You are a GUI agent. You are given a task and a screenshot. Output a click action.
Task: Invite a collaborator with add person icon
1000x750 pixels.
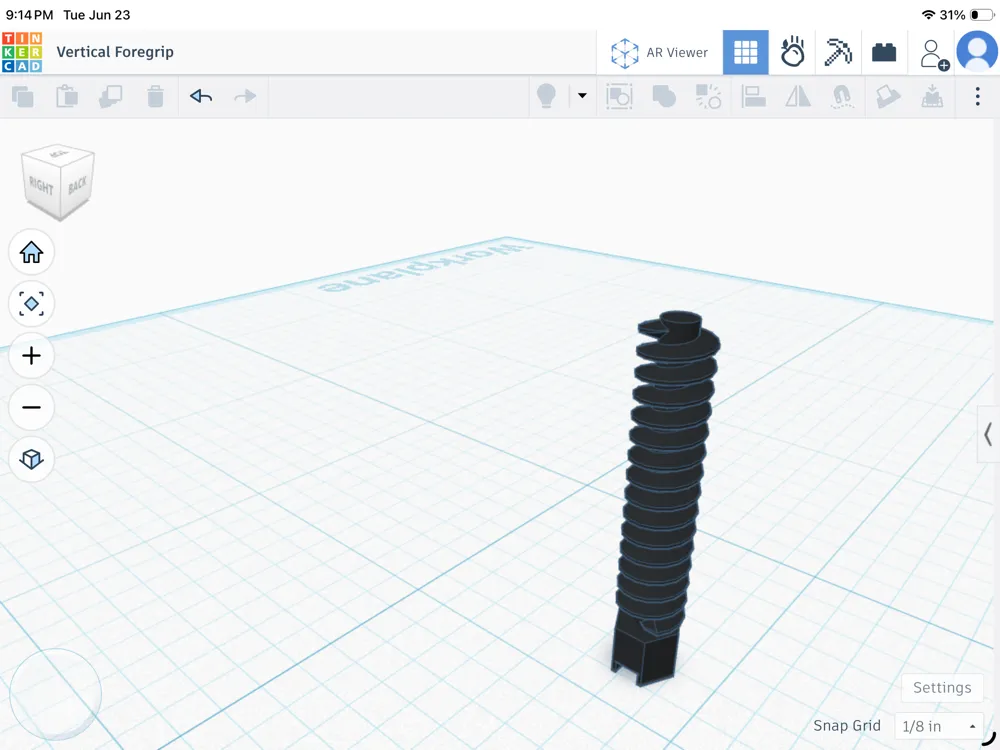[x=934, y=54]
